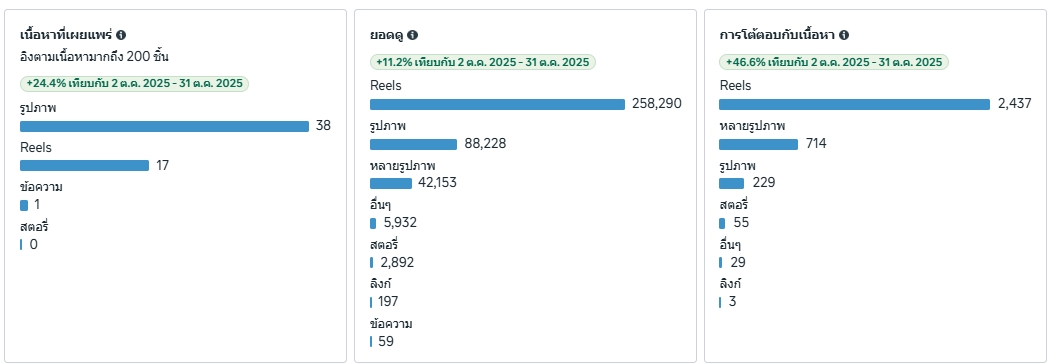Select the รูปภาพ bar showing 38
This screenshot has width=1053, height=364.
pyautogui.click(x=165, y=126)
